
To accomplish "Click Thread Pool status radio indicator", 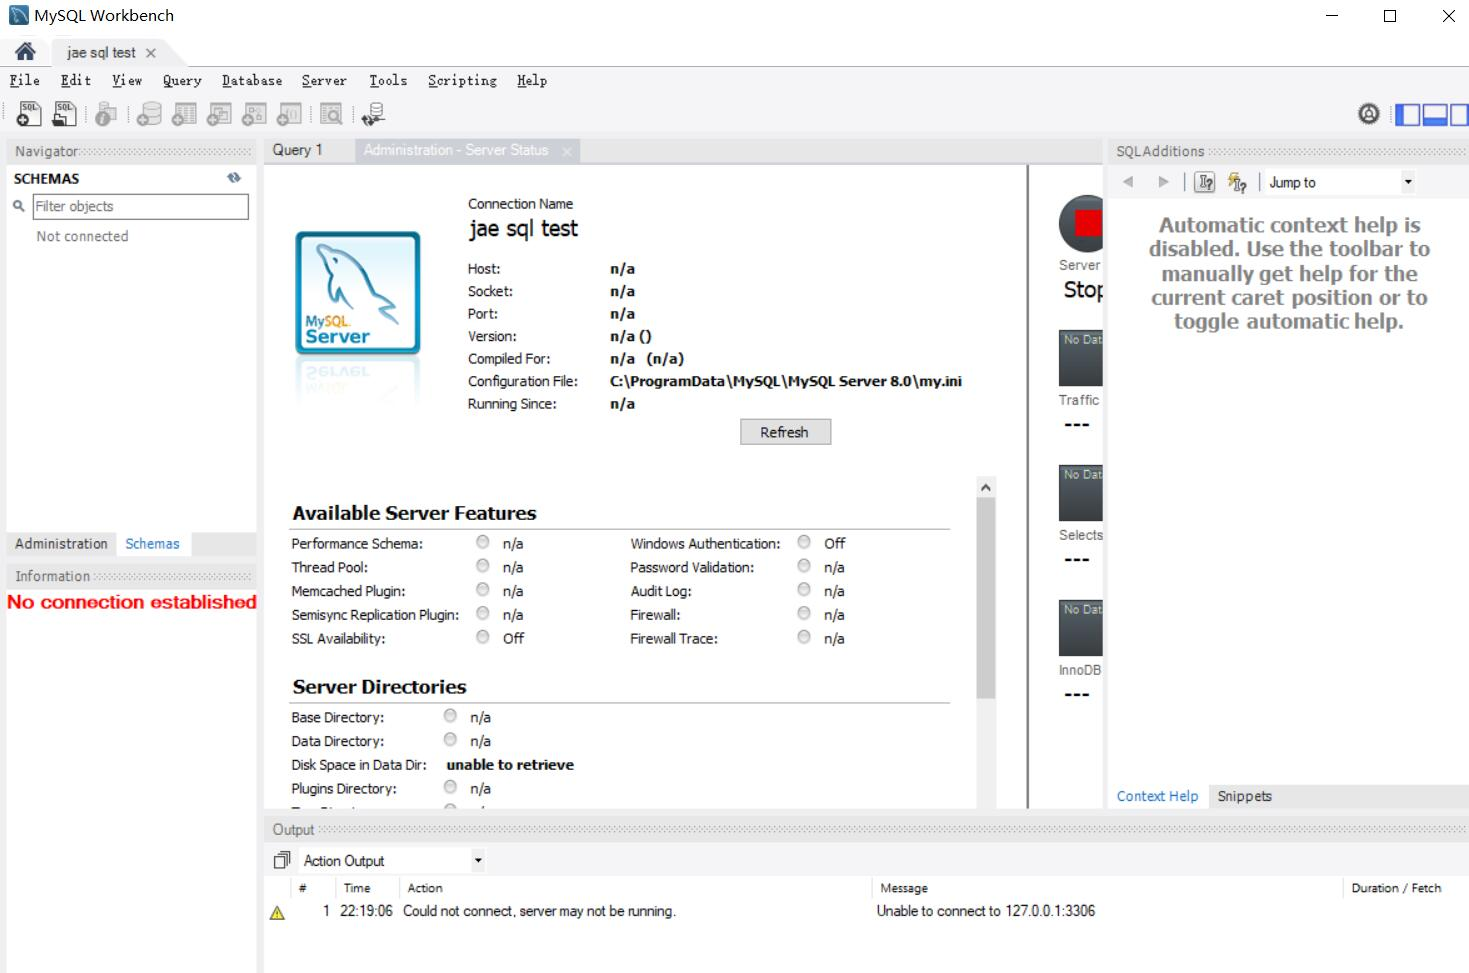I will [x=483, y=566].
